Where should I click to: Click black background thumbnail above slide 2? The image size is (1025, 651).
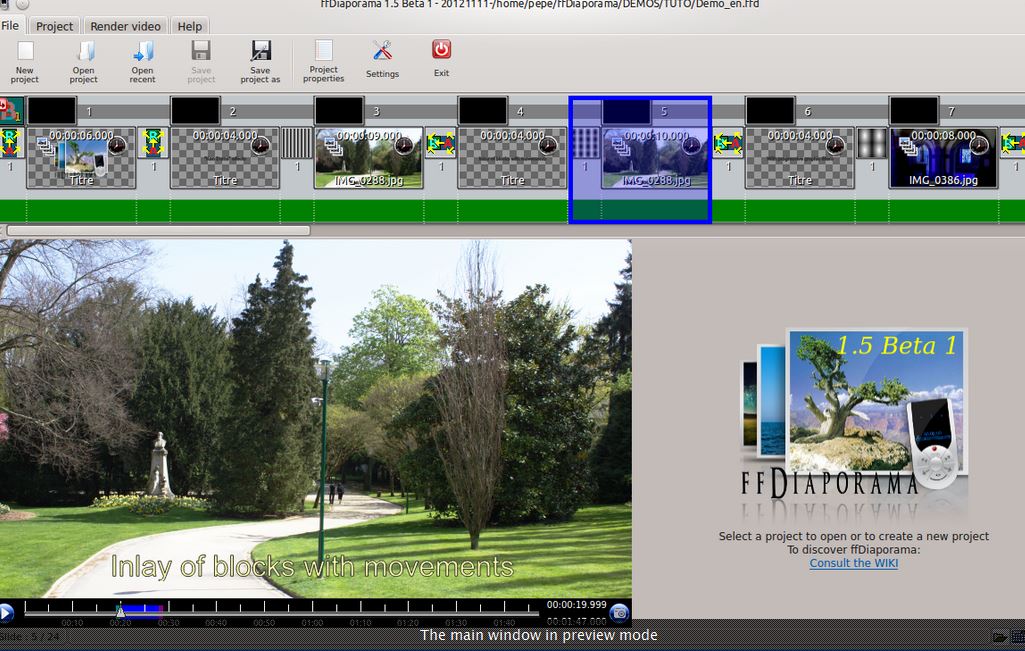195,110
